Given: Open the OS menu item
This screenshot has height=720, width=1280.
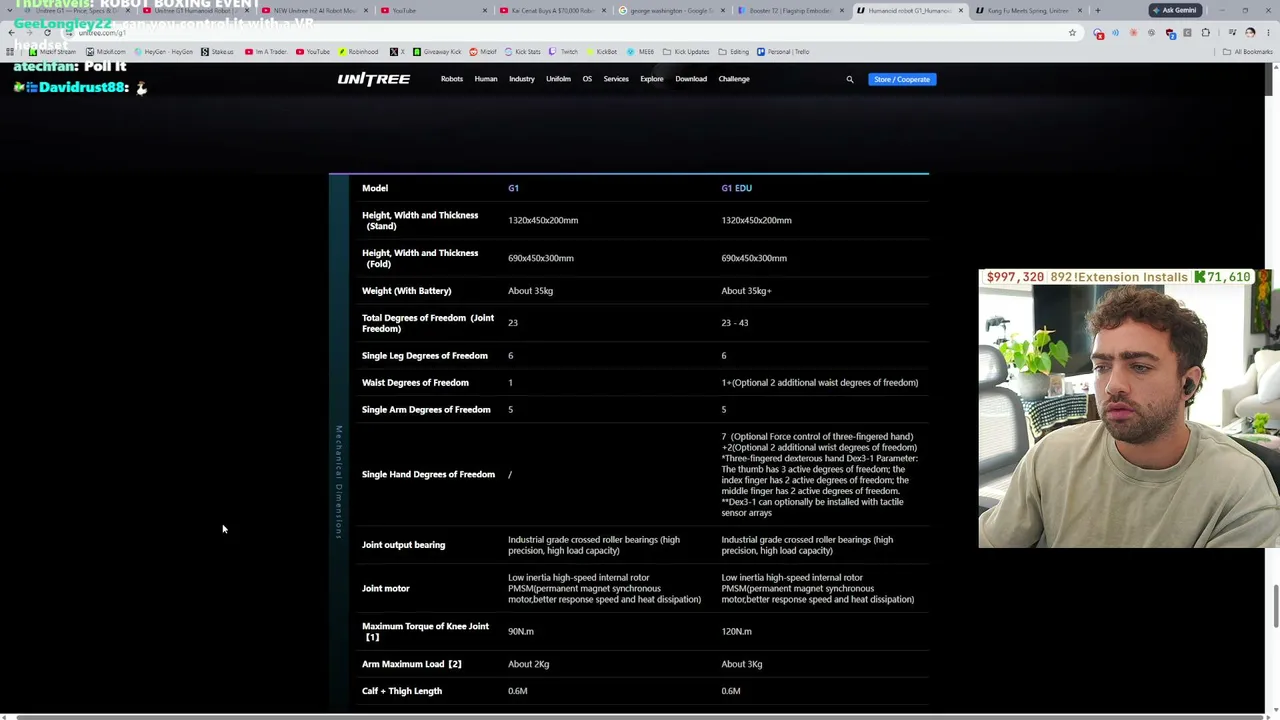Looking at the screenshot, I should tap(587, 79).
